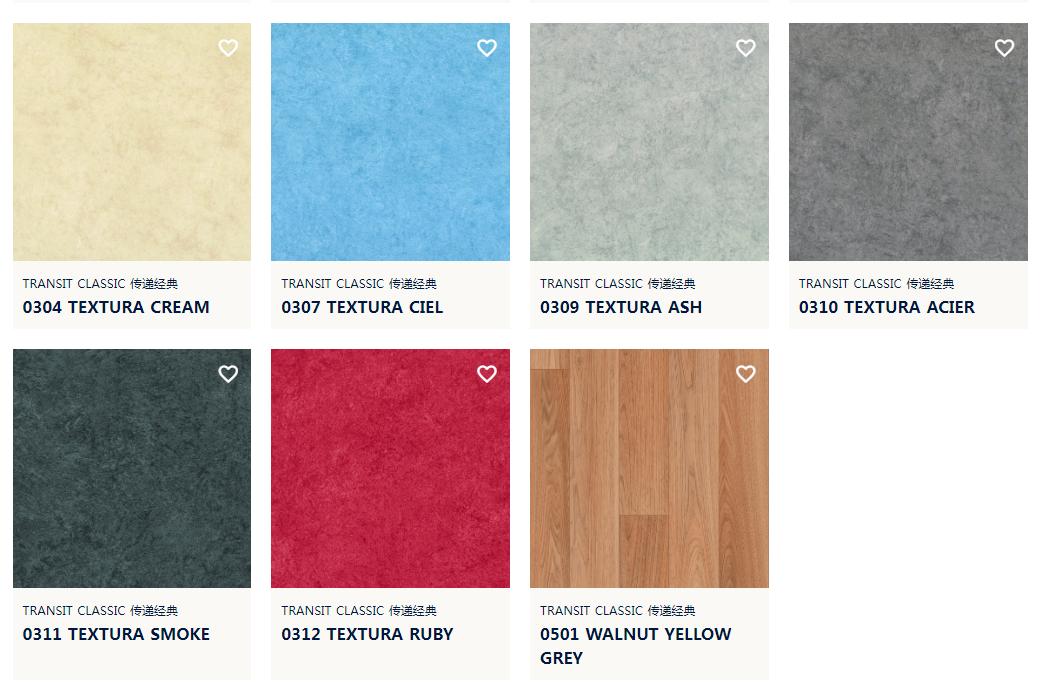This screenshot has width=1041, height=695.
Task: Open the walnut wood plank thumbnail
Action: point(649,469)
